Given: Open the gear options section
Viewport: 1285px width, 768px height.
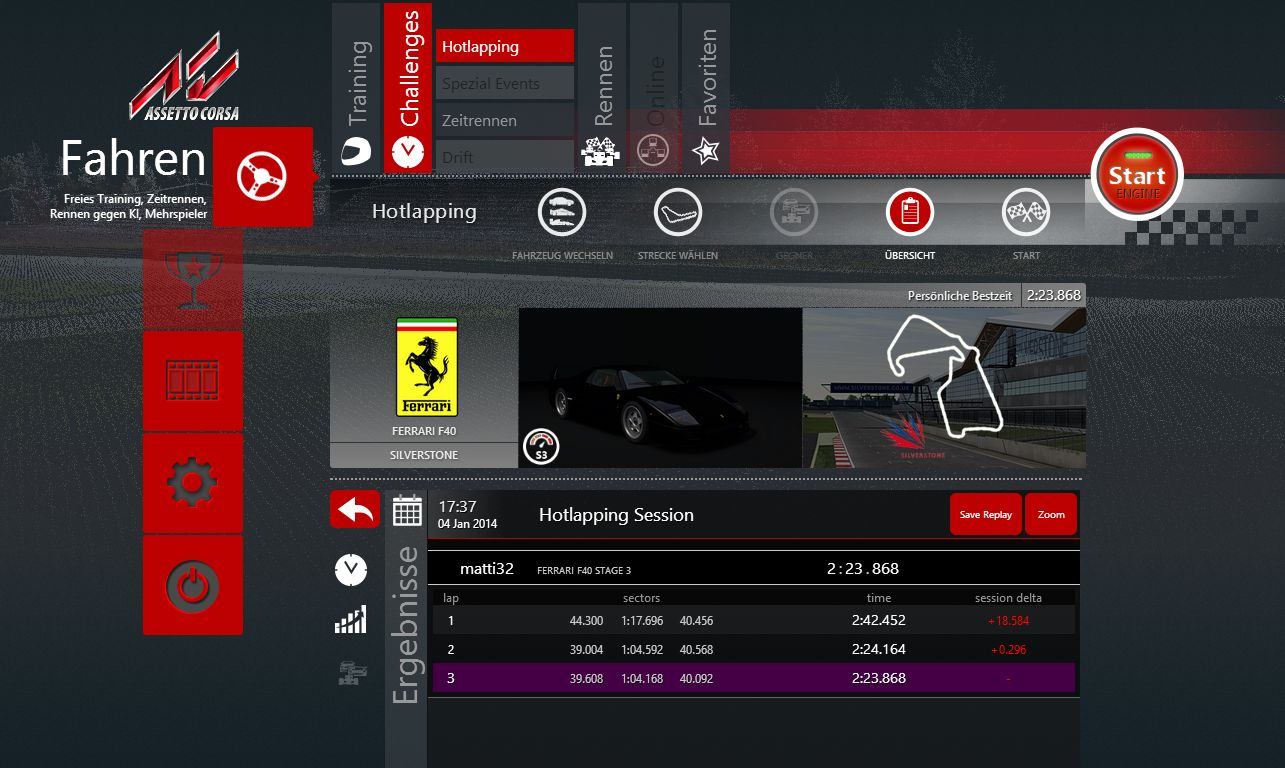Looking at the screenshot, I should [x=192, y=483].
